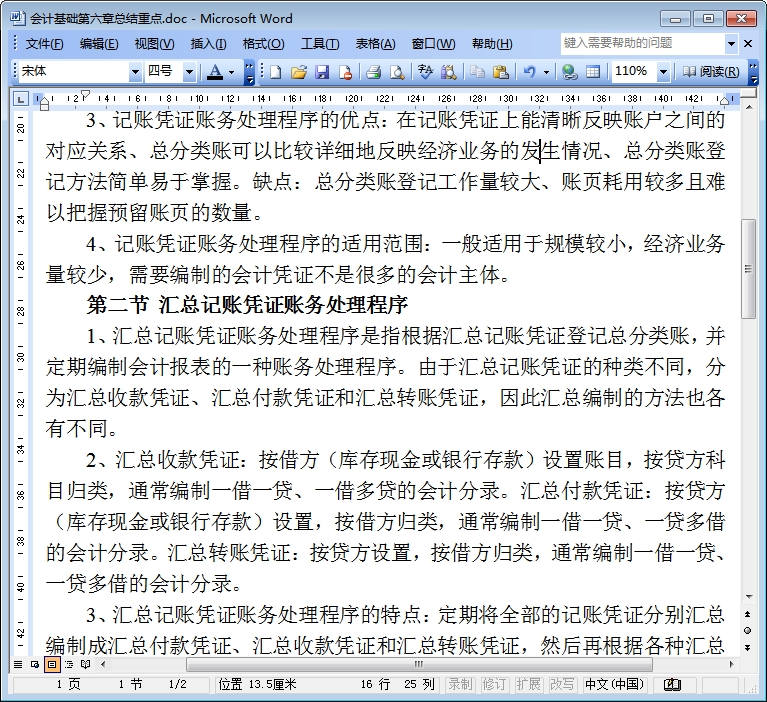This screenshot has width=767, height=702.
Task: Expand the formatting toolbar options chevron
Action: pyautogui.click(x=249, y=72)
